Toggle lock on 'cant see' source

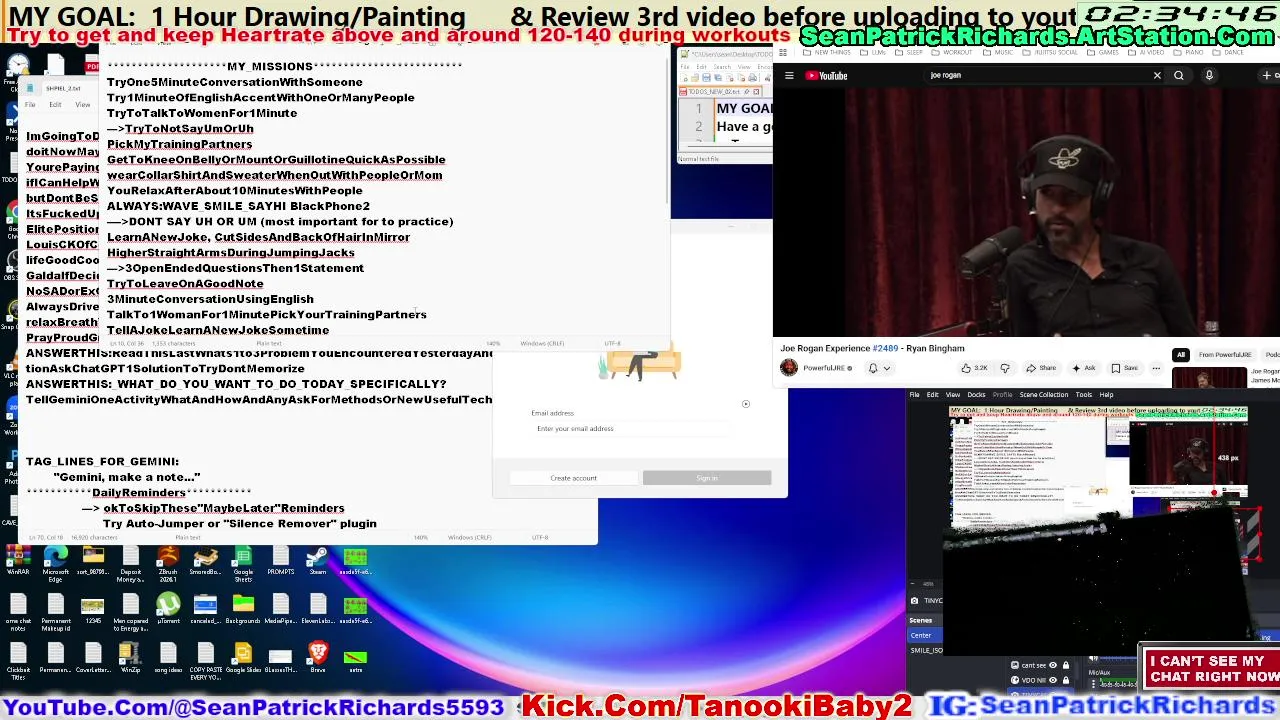coord(1066,665)
